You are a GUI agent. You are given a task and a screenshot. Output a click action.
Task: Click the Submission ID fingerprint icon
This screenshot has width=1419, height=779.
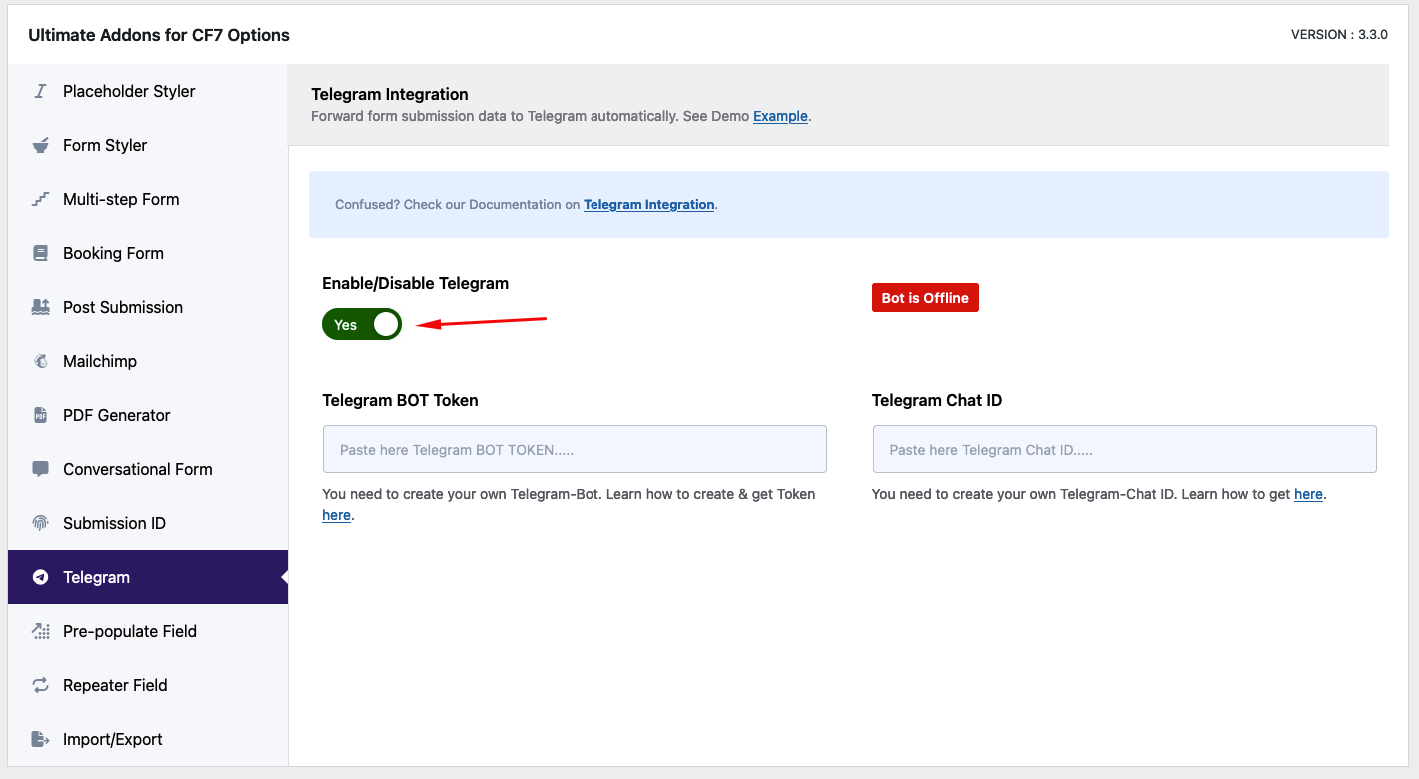point(40,523)
